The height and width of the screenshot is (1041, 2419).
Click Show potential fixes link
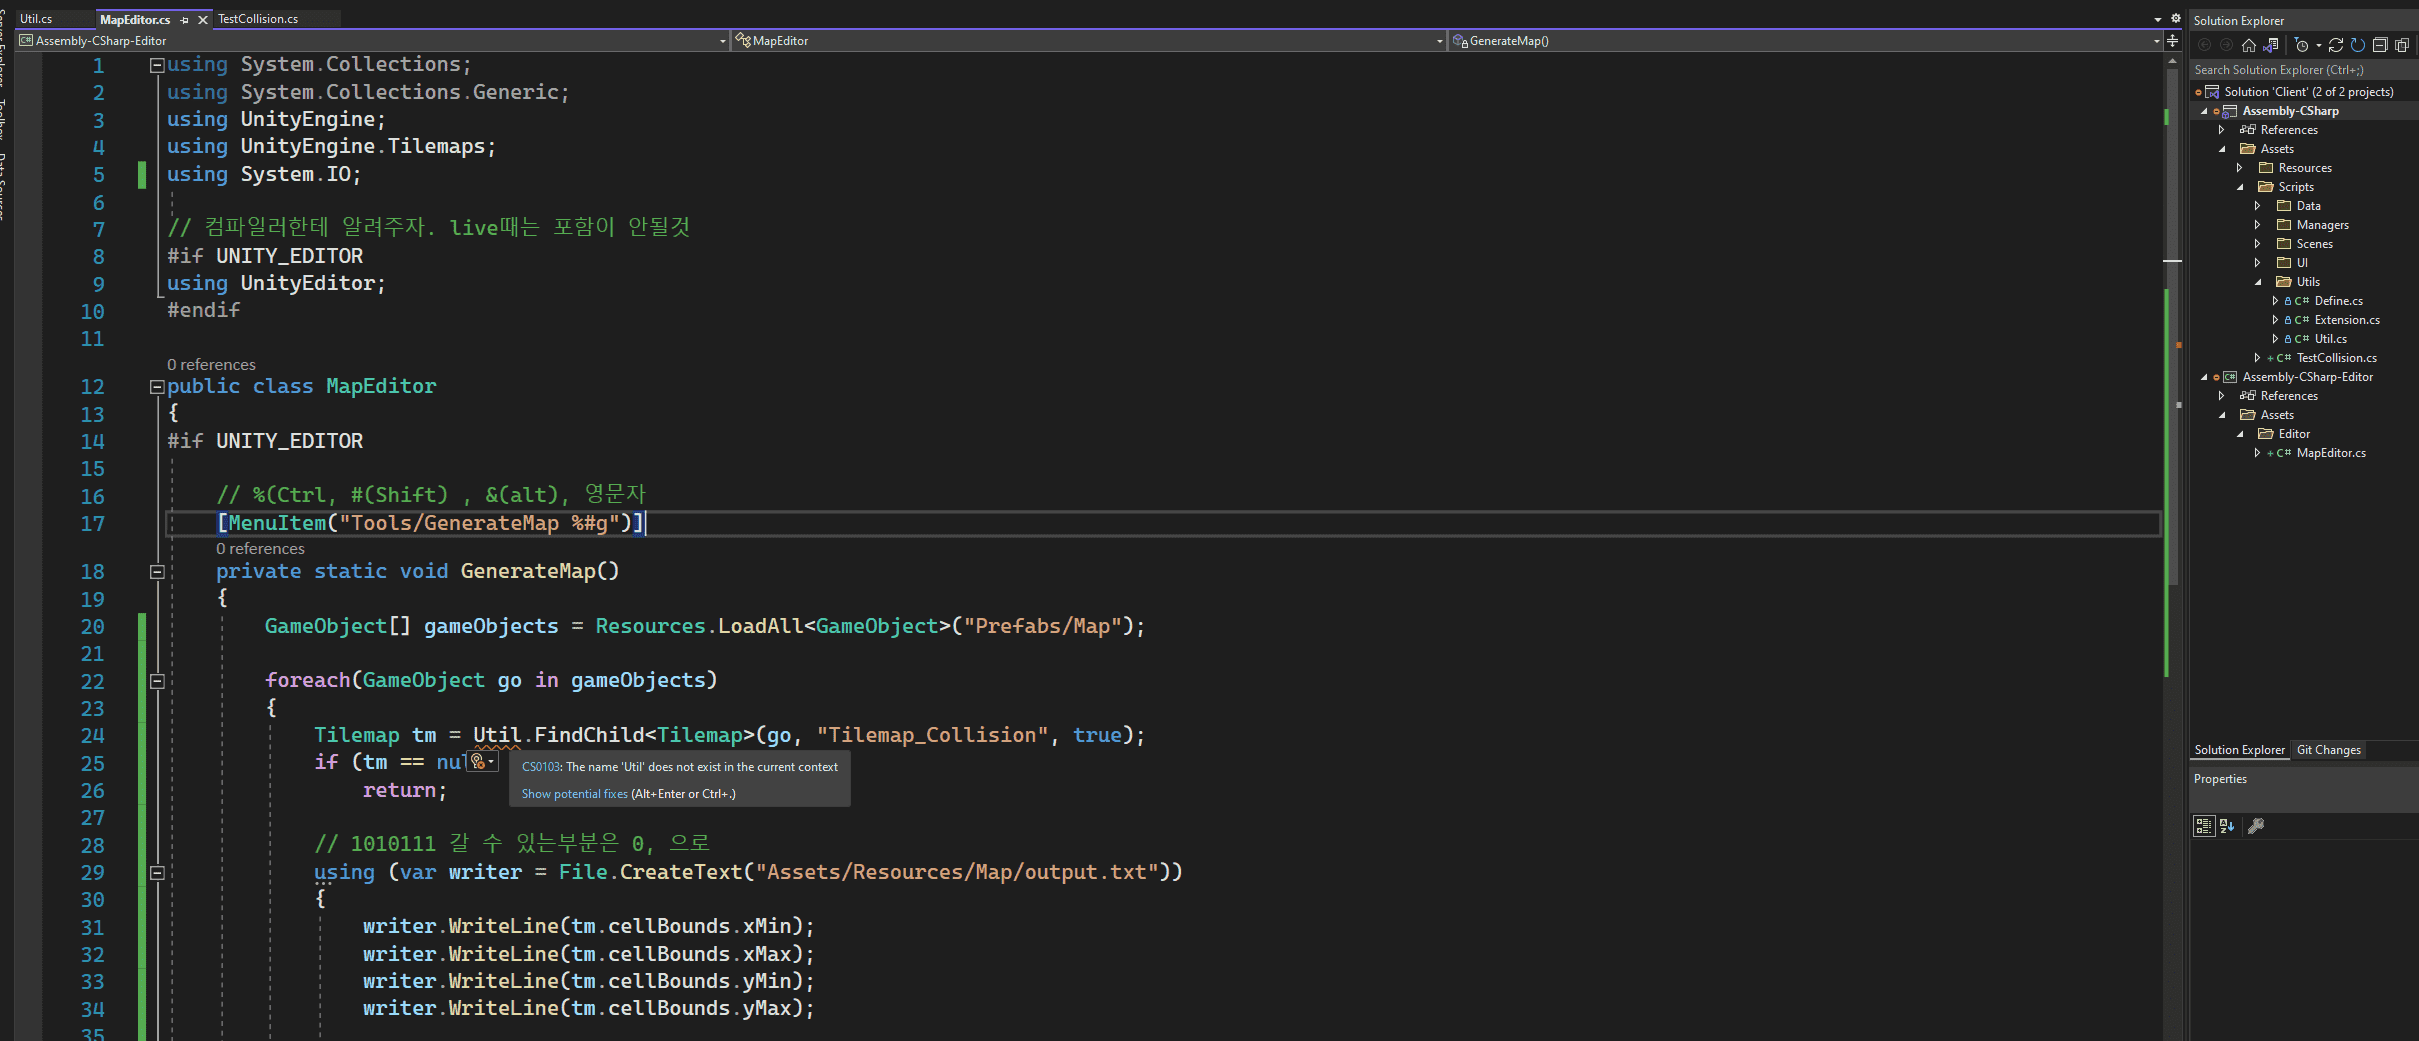tap(574, 794)
